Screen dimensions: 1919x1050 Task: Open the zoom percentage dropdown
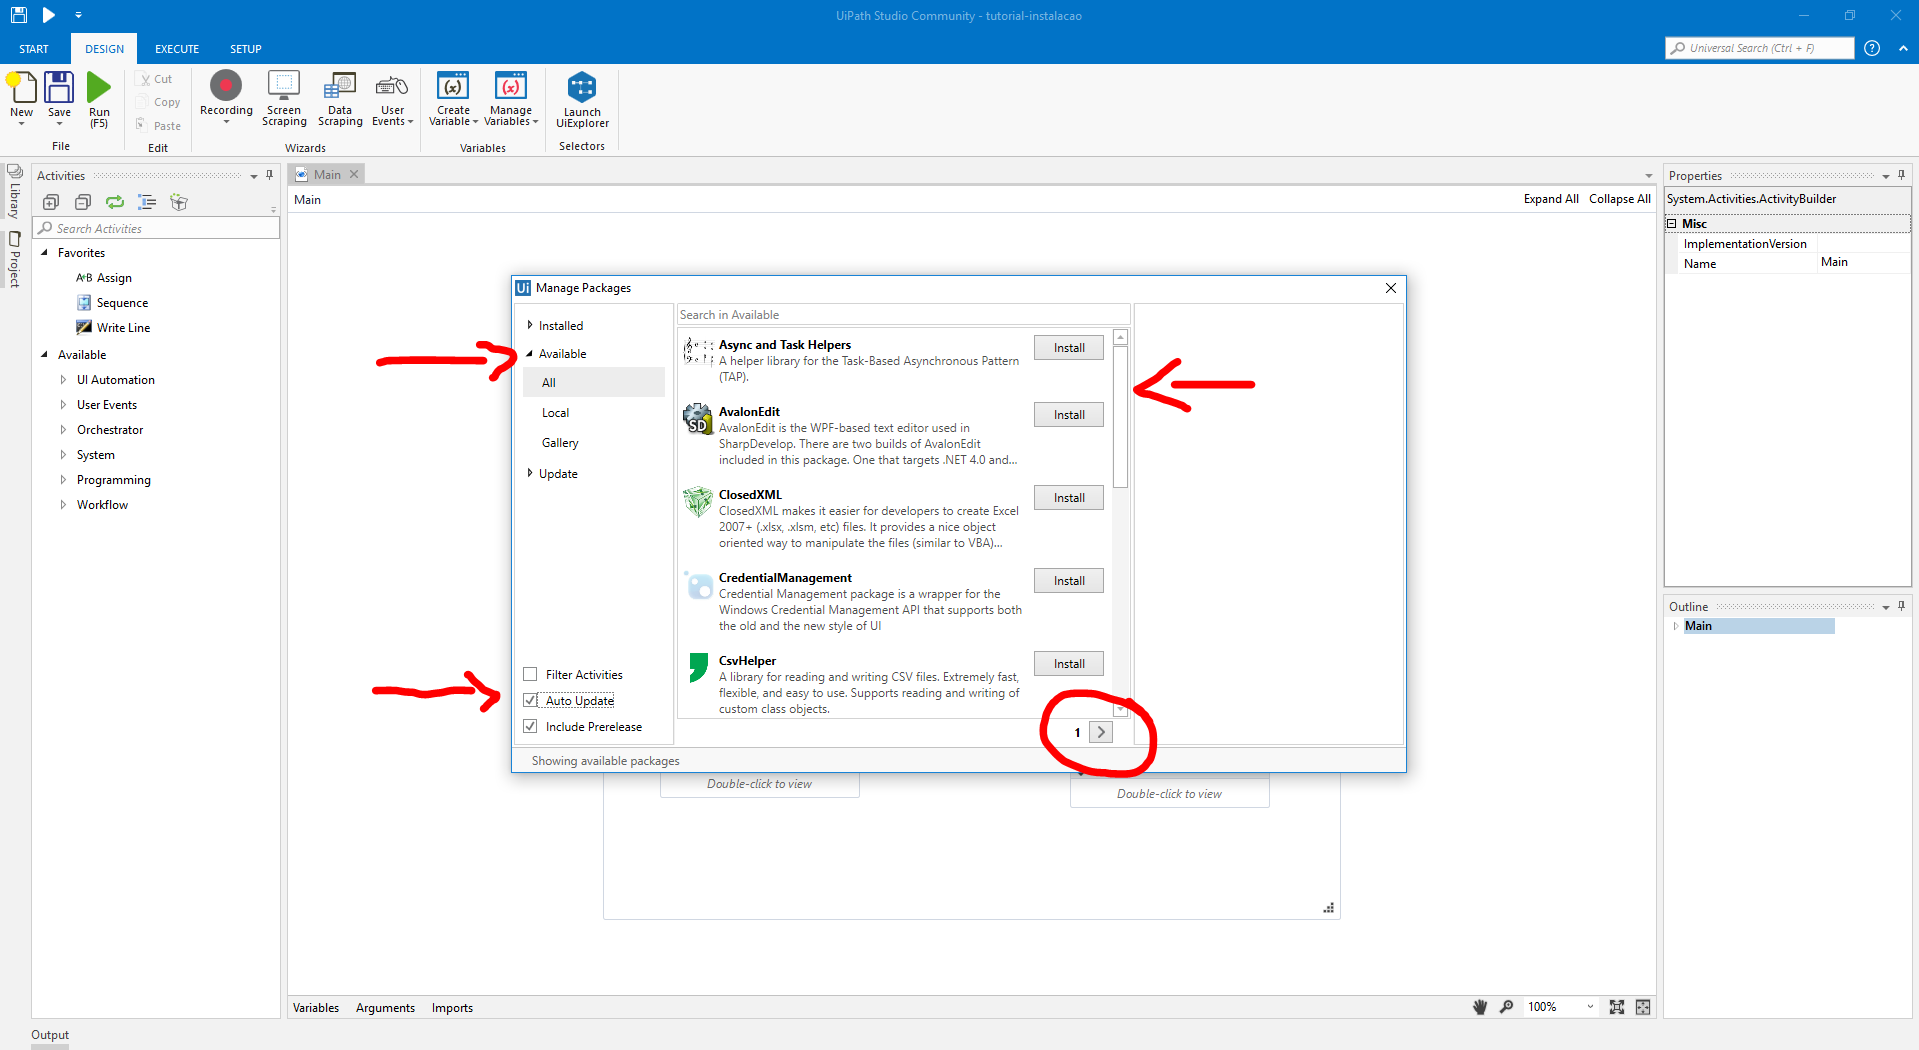click(x=1590, y=1007)
